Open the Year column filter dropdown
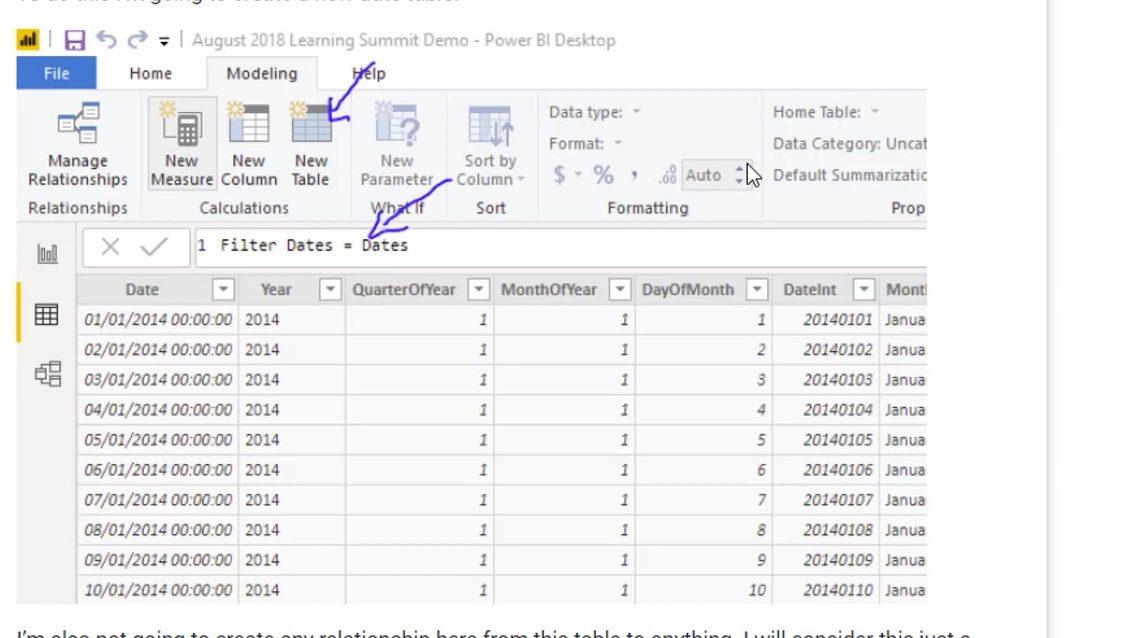The width and height of the screenshot is (1135, 638). pyautogui.click(x=330, y=290)
